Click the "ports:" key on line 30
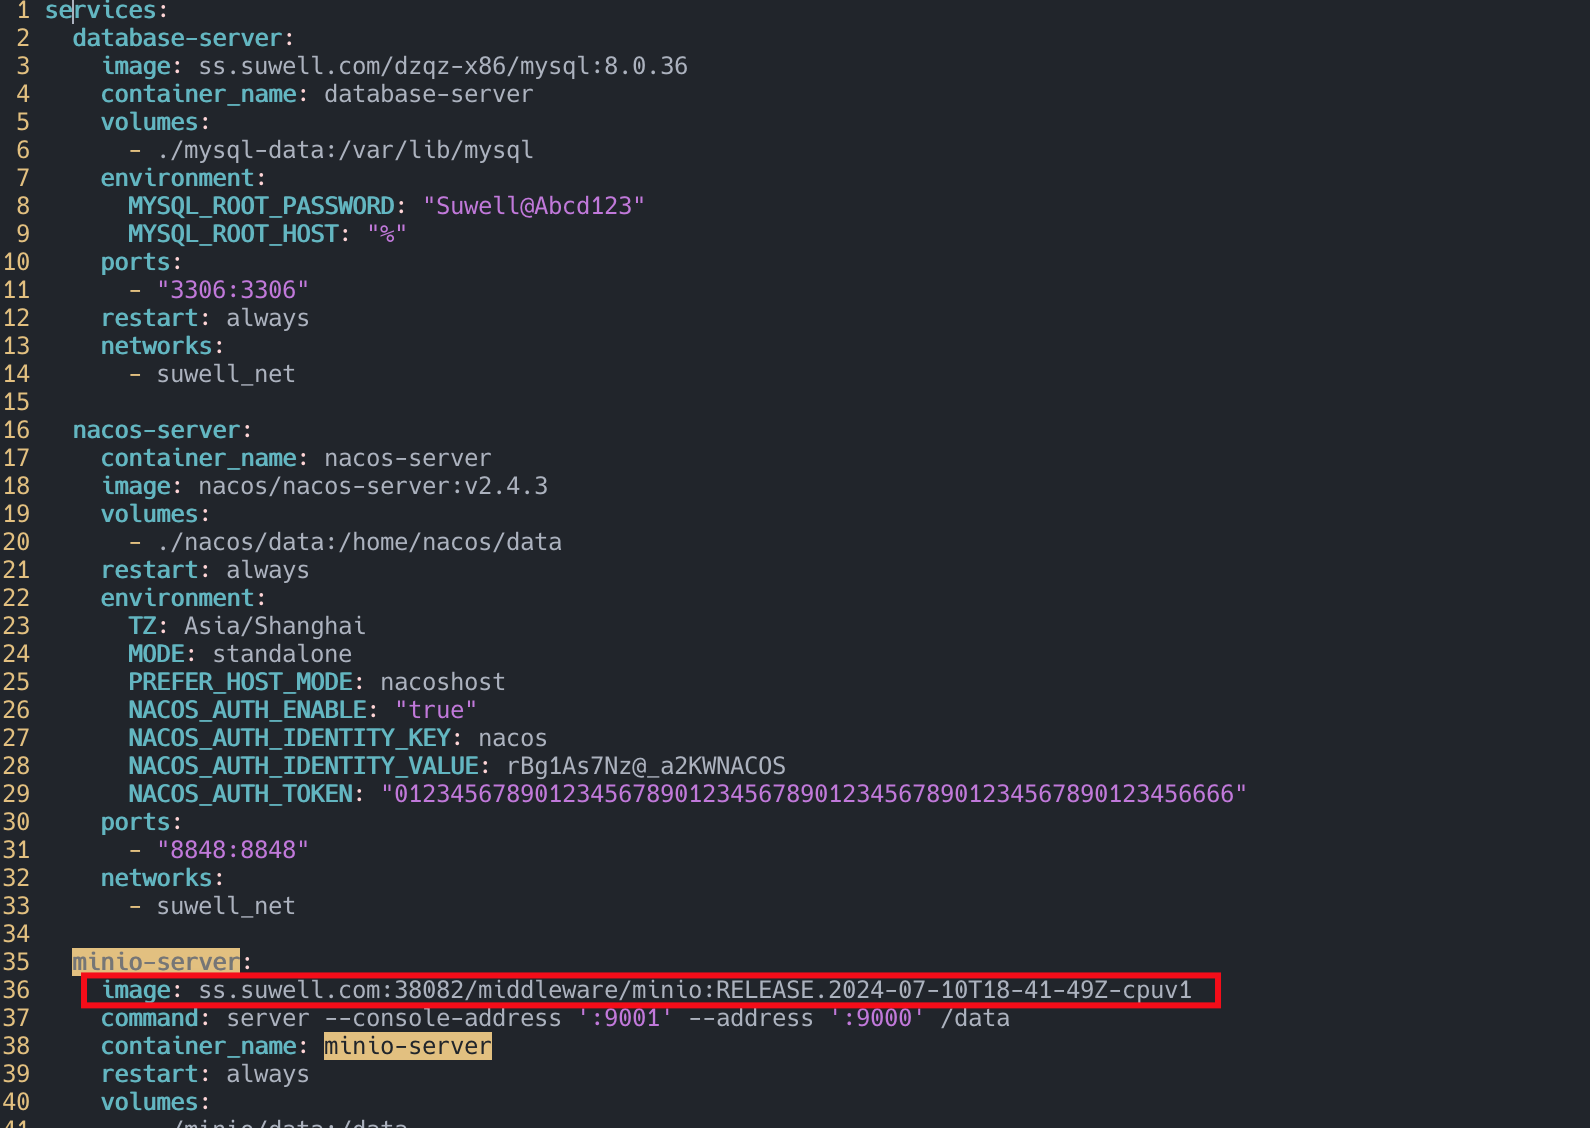 pos(141,822)
